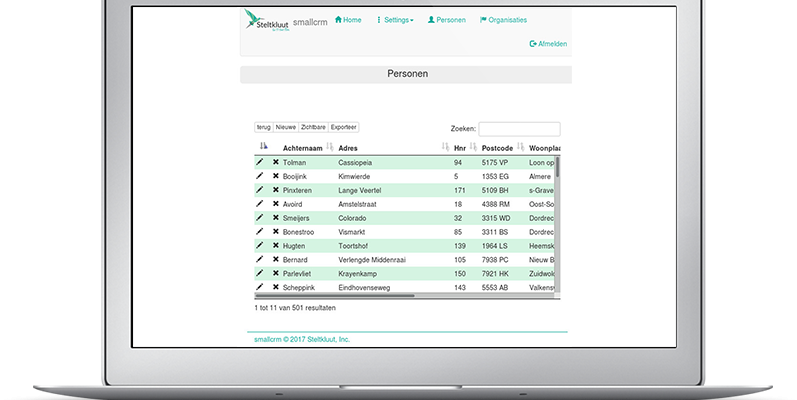
Task: Edit the Bonestroo row with pencil icon
Action: 260,231
